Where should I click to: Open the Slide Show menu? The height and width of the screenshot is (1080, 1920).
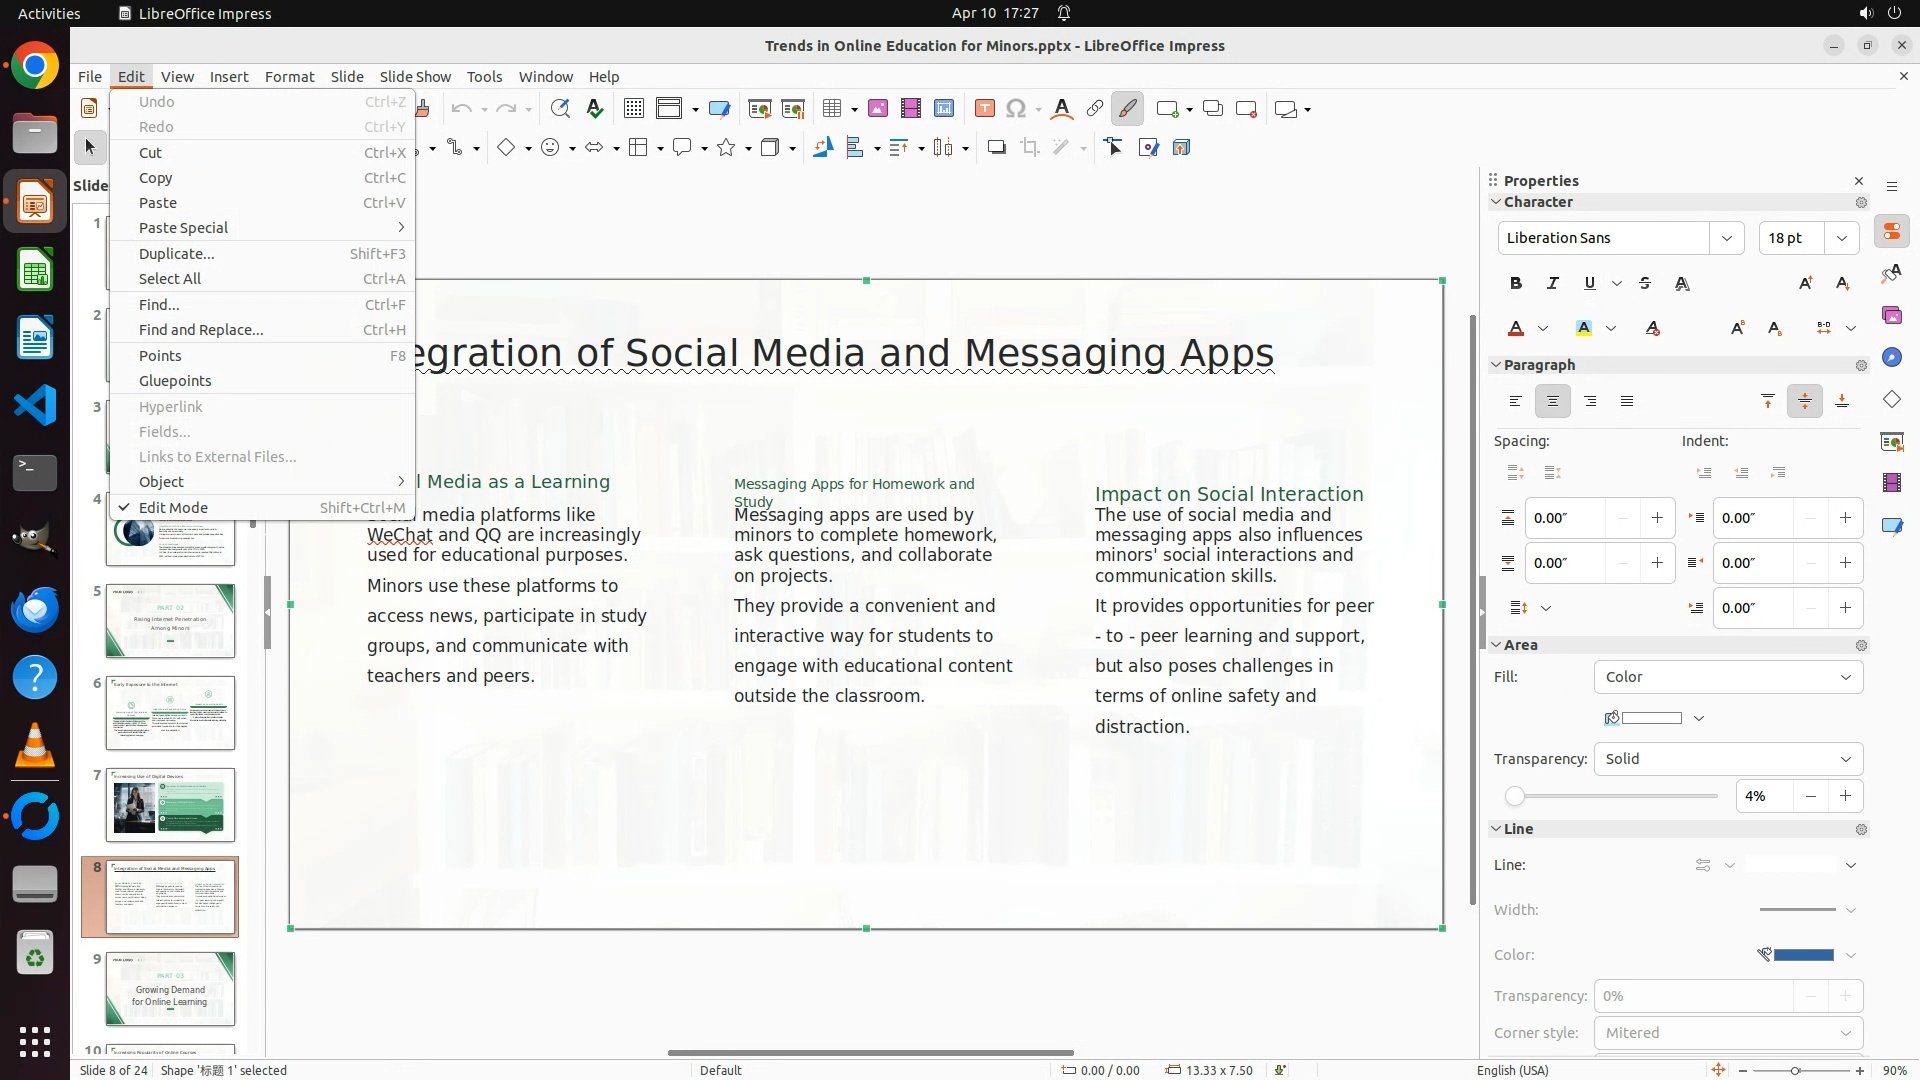coord(415,77)
